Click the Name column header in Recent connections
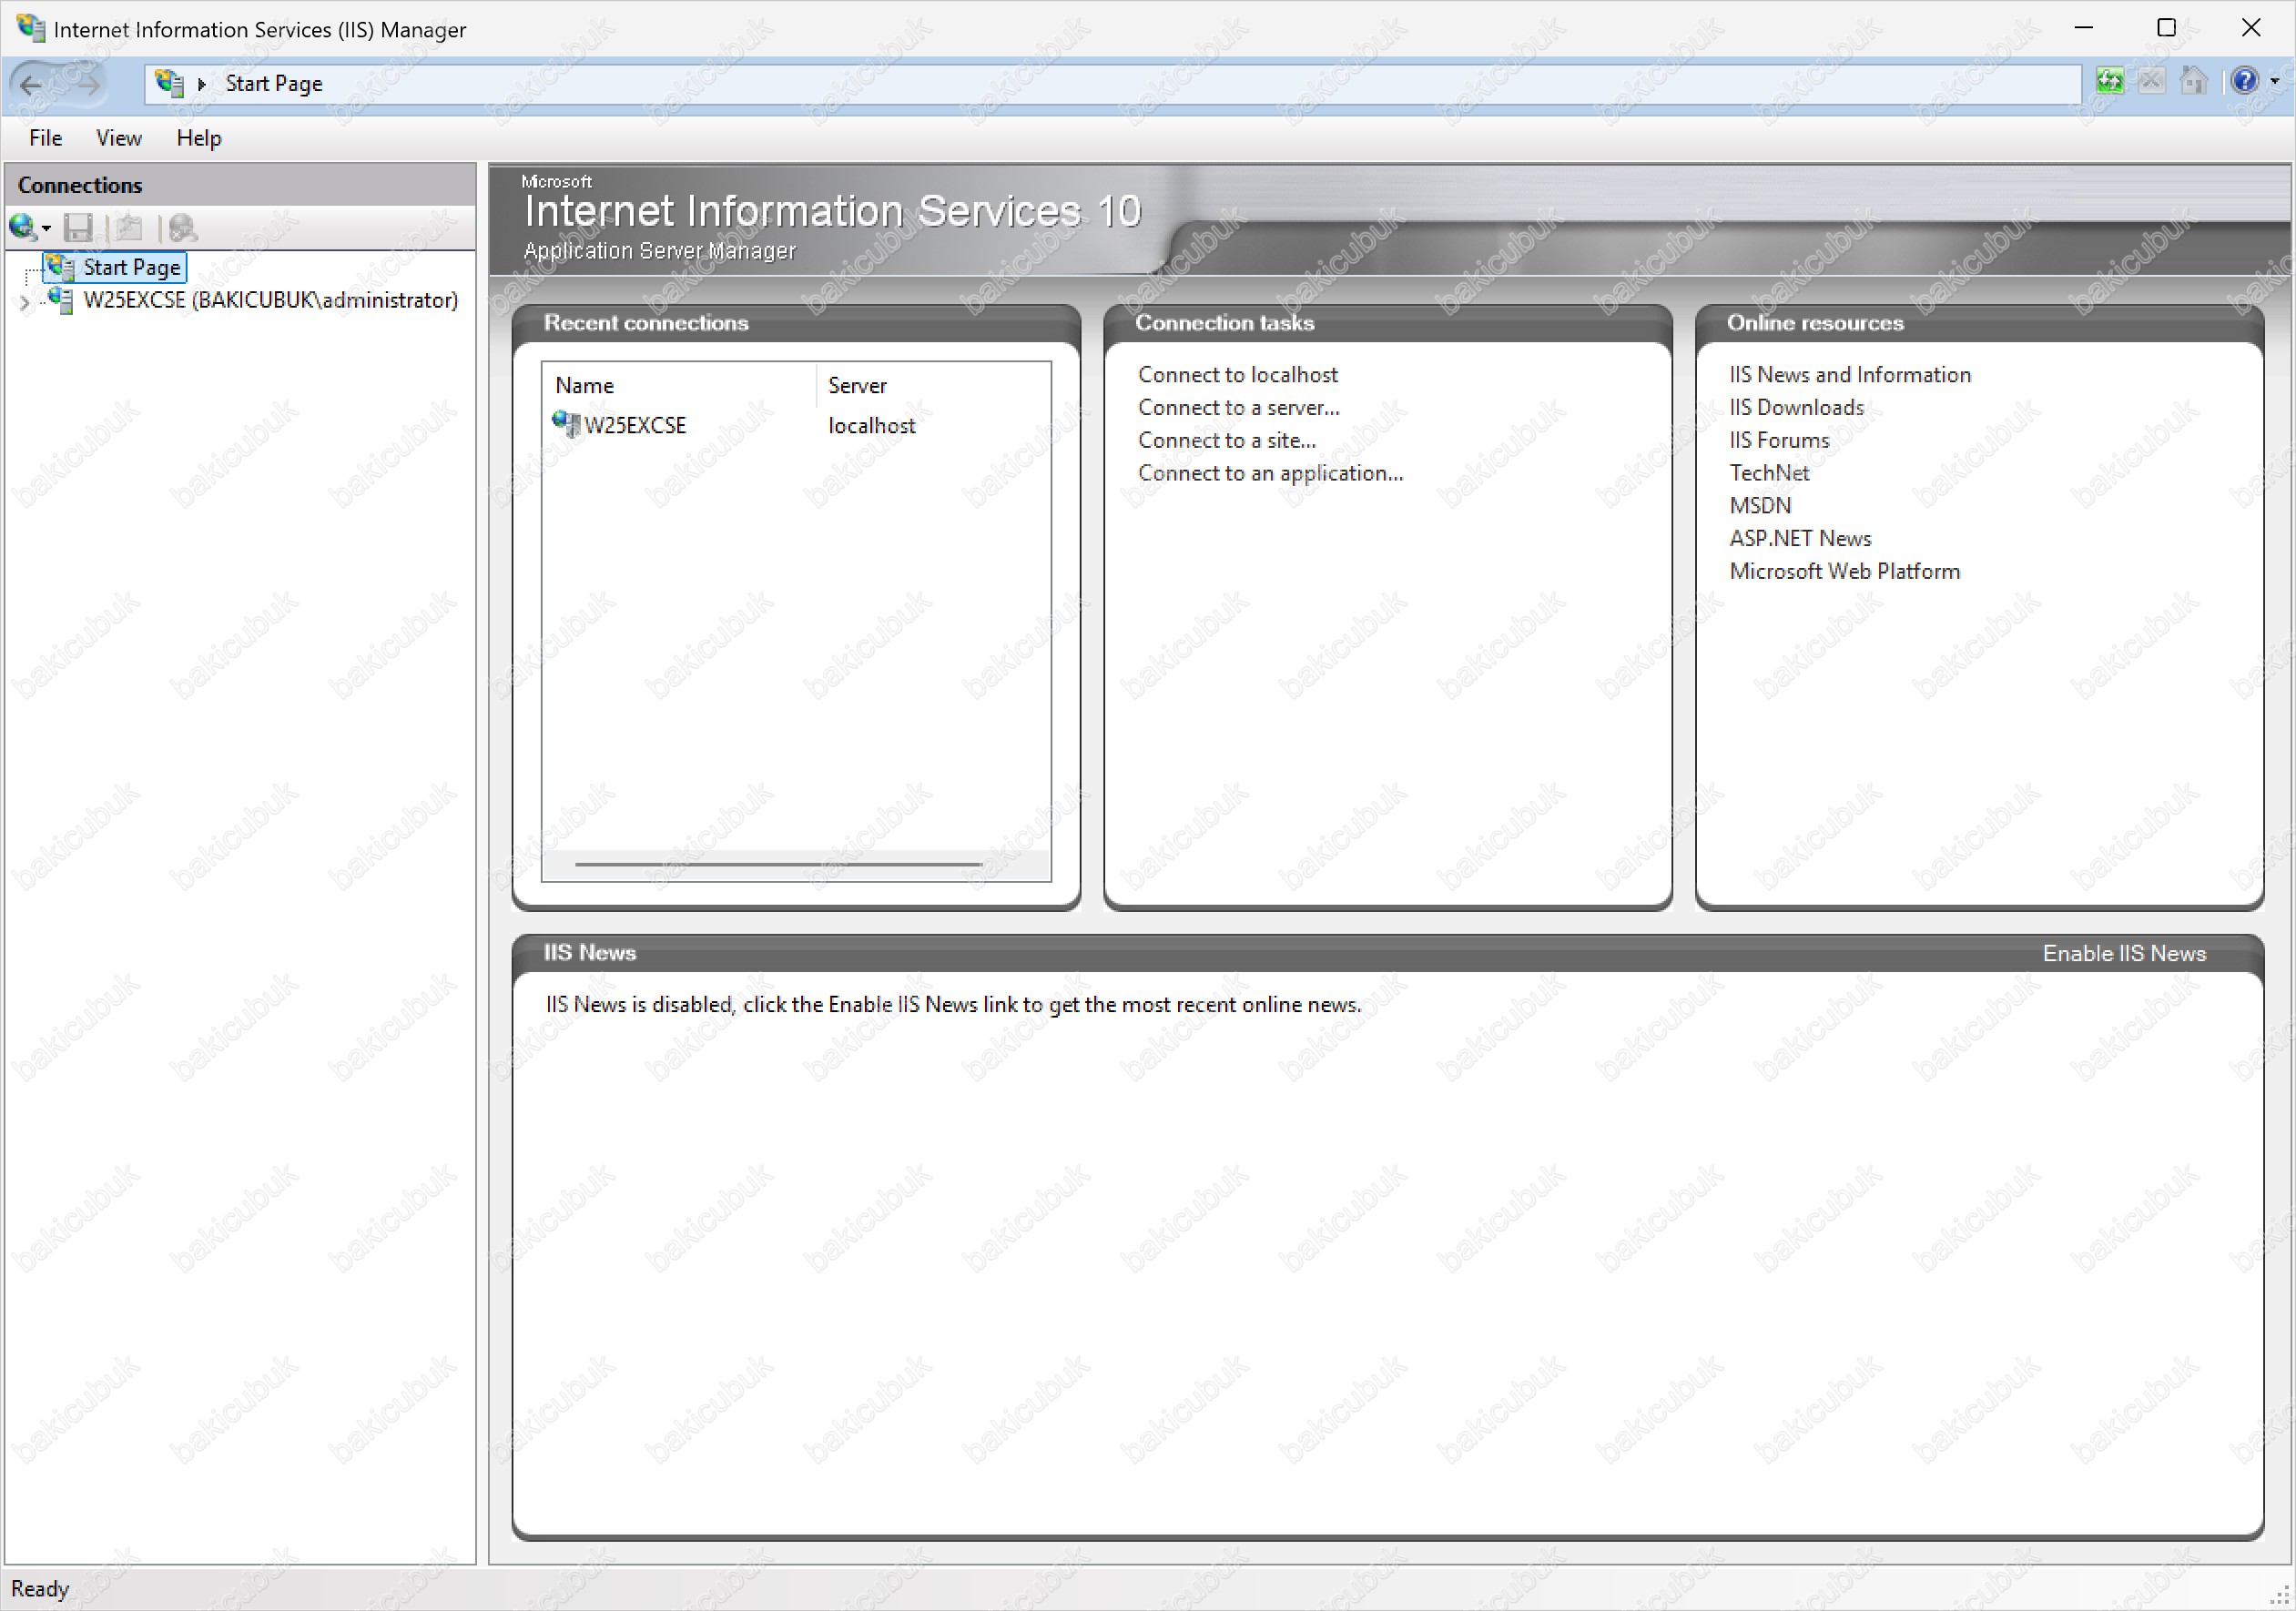 (x=680, y=385)
